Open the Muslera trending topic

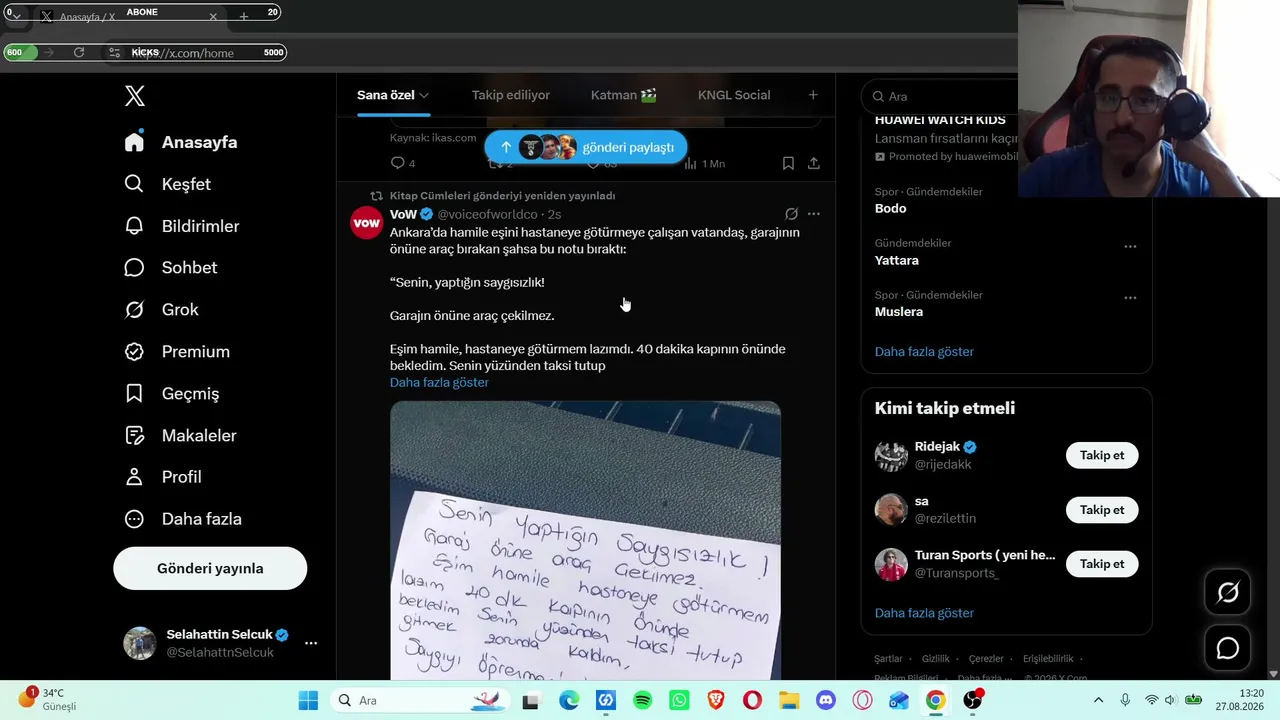point(899,312)
